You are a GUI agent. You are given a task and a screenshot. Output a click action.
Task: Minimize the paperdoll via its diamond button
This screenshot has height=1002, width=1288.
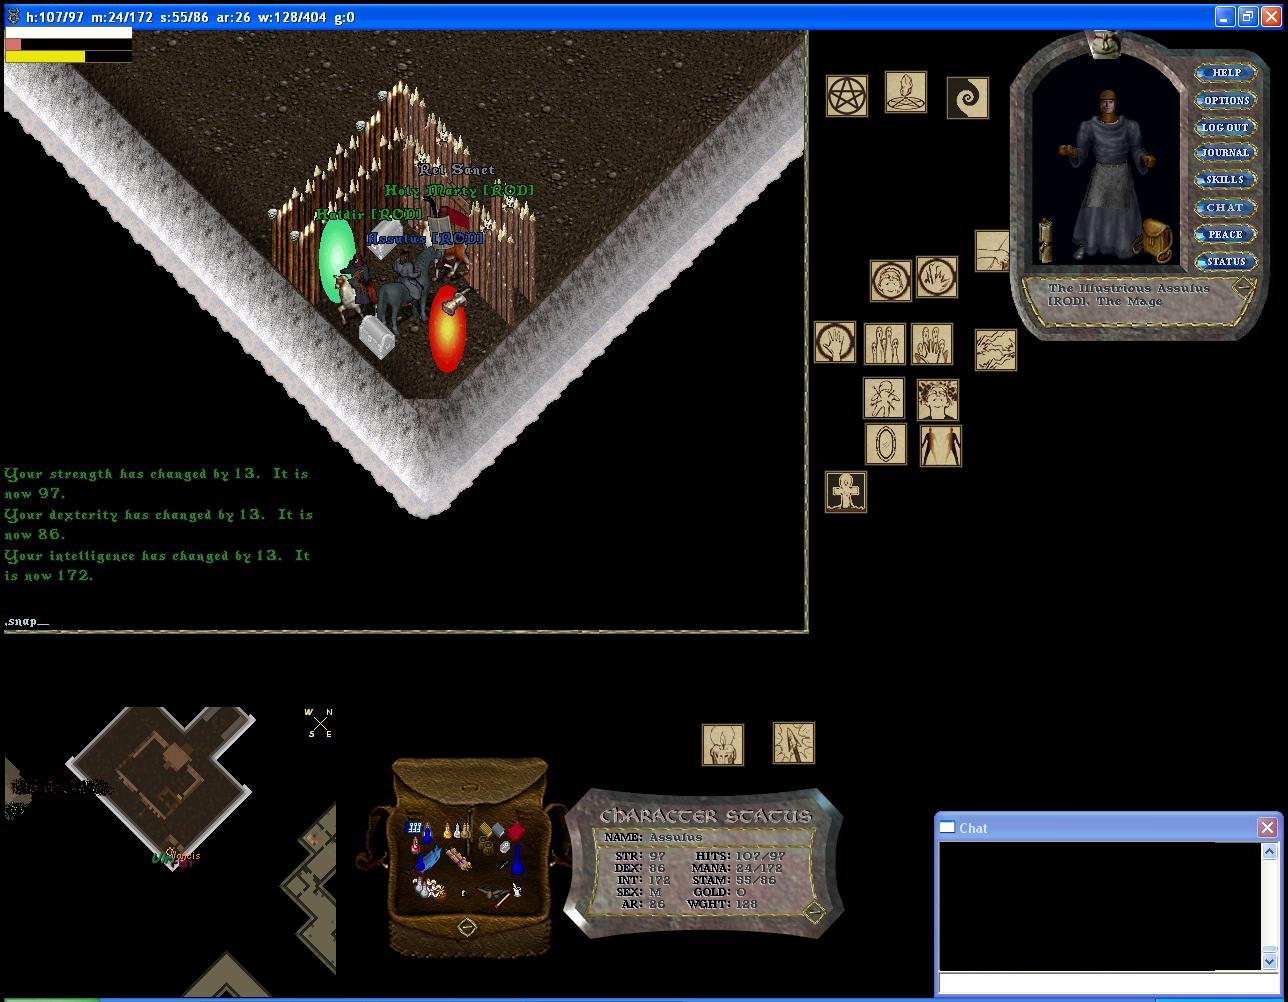coord(1243,288)
